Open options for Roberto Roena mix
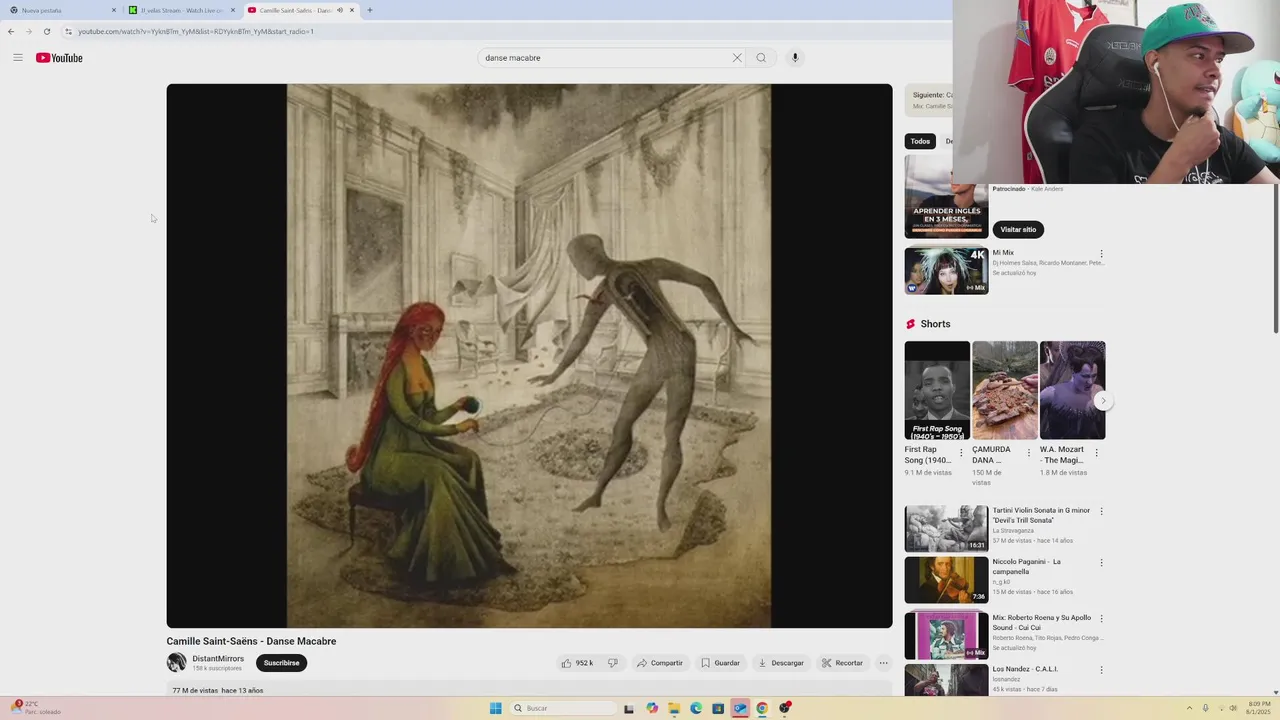The image size is (1280, 720). coord(1101,618)
